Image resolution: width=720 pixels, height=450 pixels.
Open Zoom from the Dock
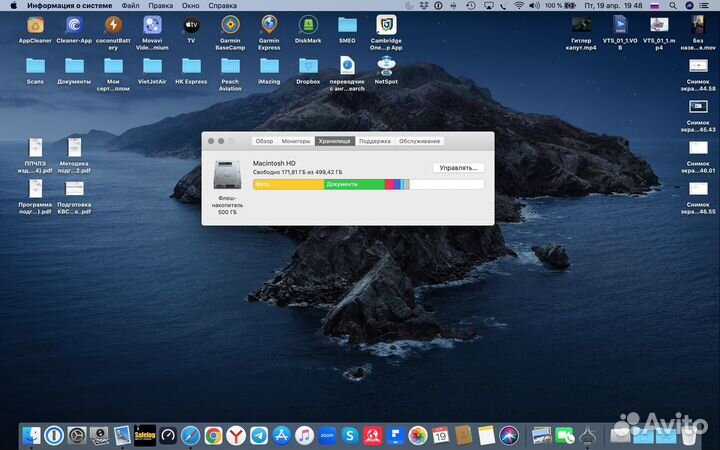point(327,435)
